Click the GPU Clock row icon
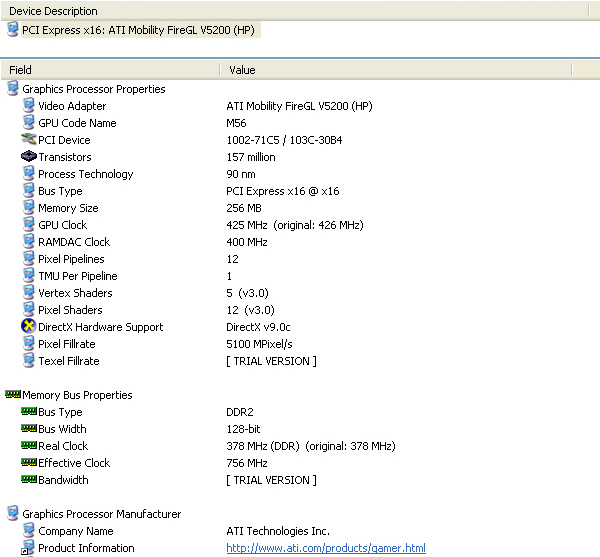 [29, 224]
